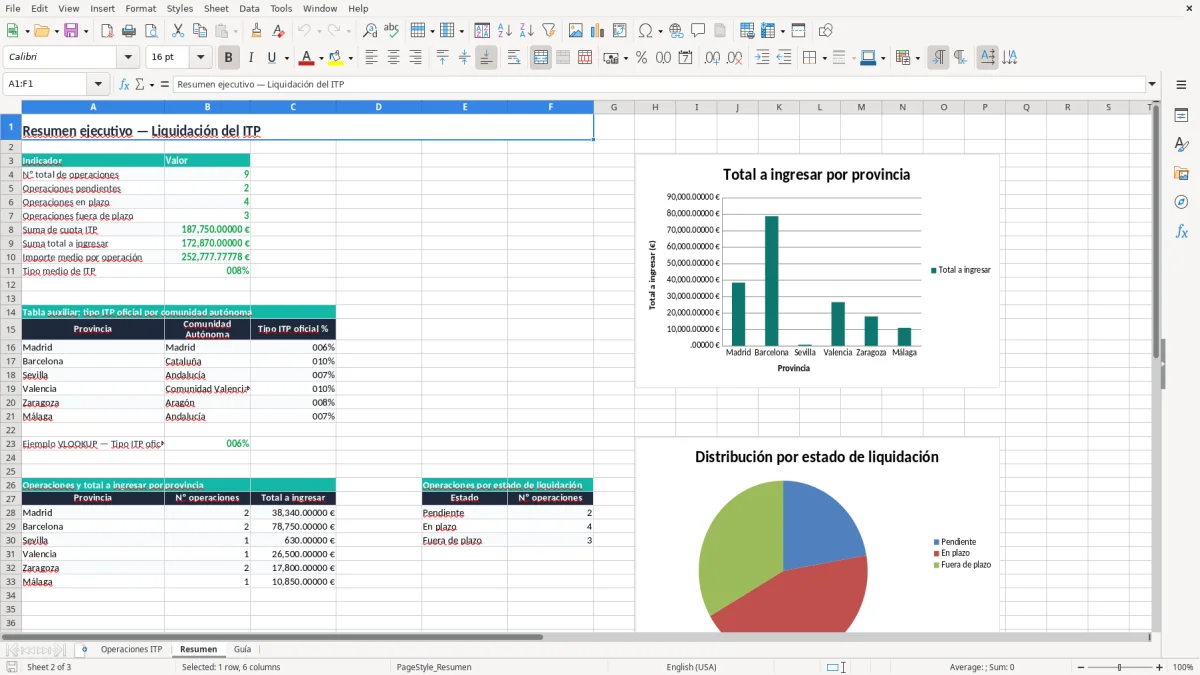Center text horizontally
Viewport: 1200px width, 675px height.
coord(394,58)
